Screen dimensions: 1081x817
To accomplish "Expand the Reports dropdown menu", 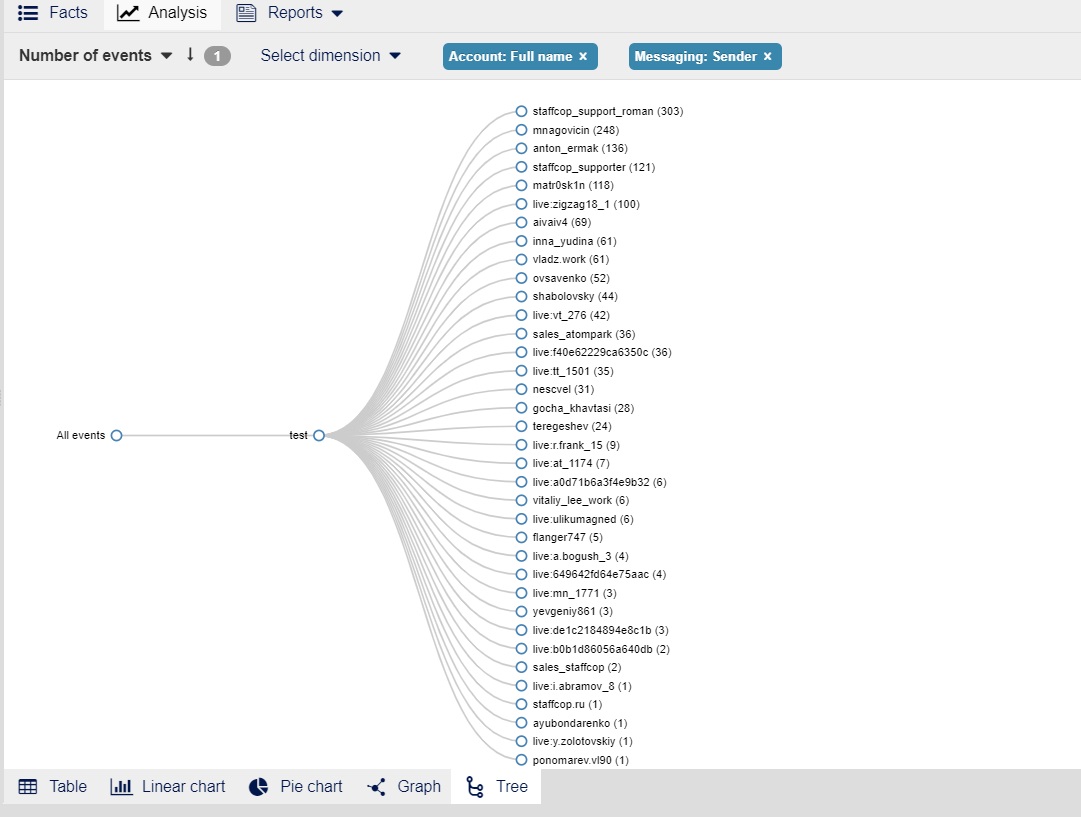I will pyautogui.click(x=290, y=13).
